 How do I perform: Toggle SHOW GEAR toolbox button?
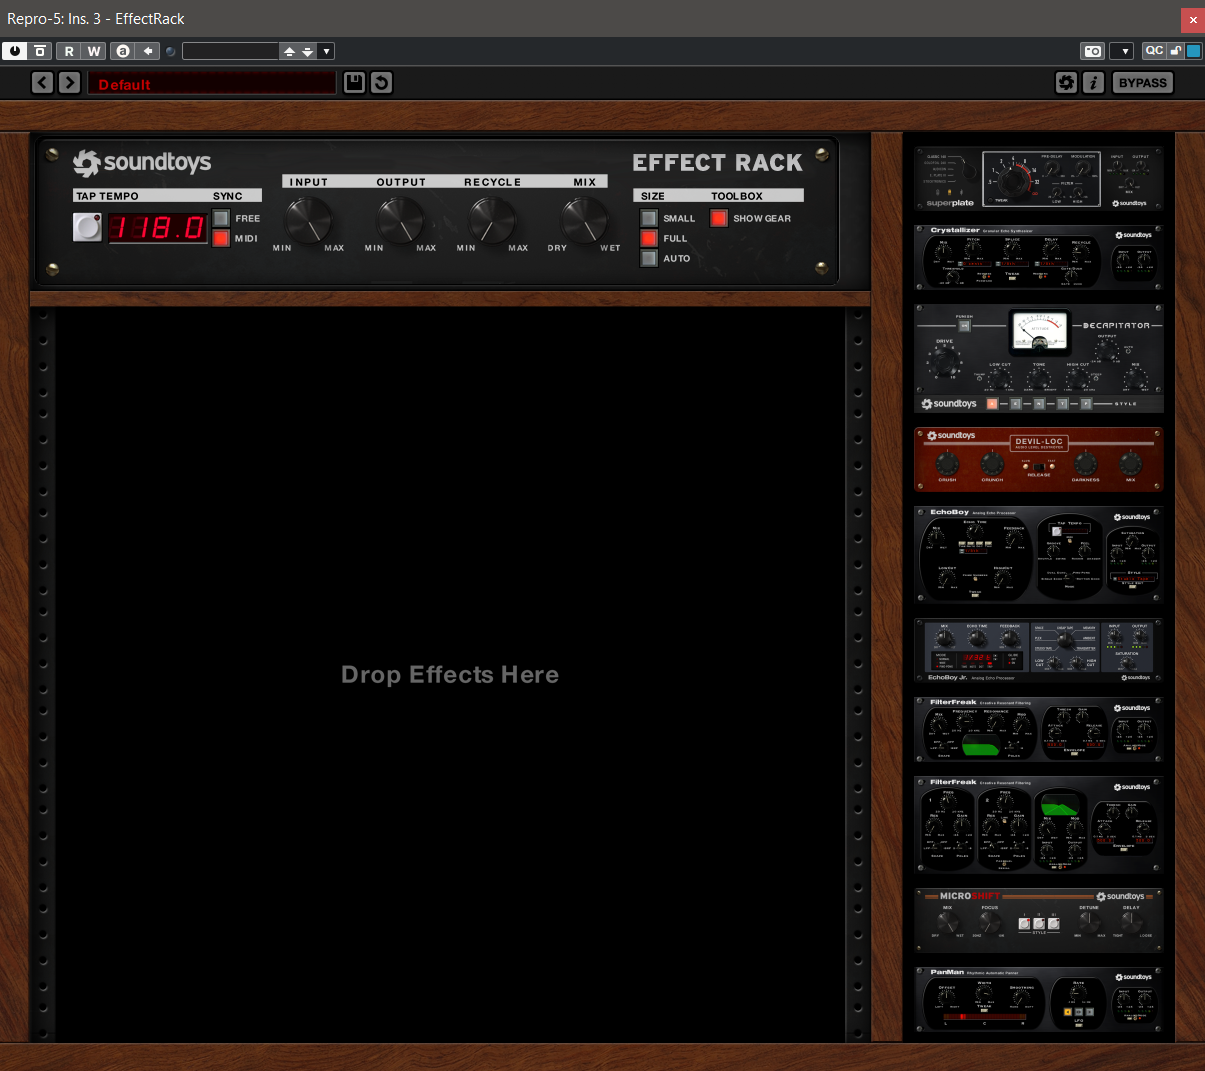[719, 218]
